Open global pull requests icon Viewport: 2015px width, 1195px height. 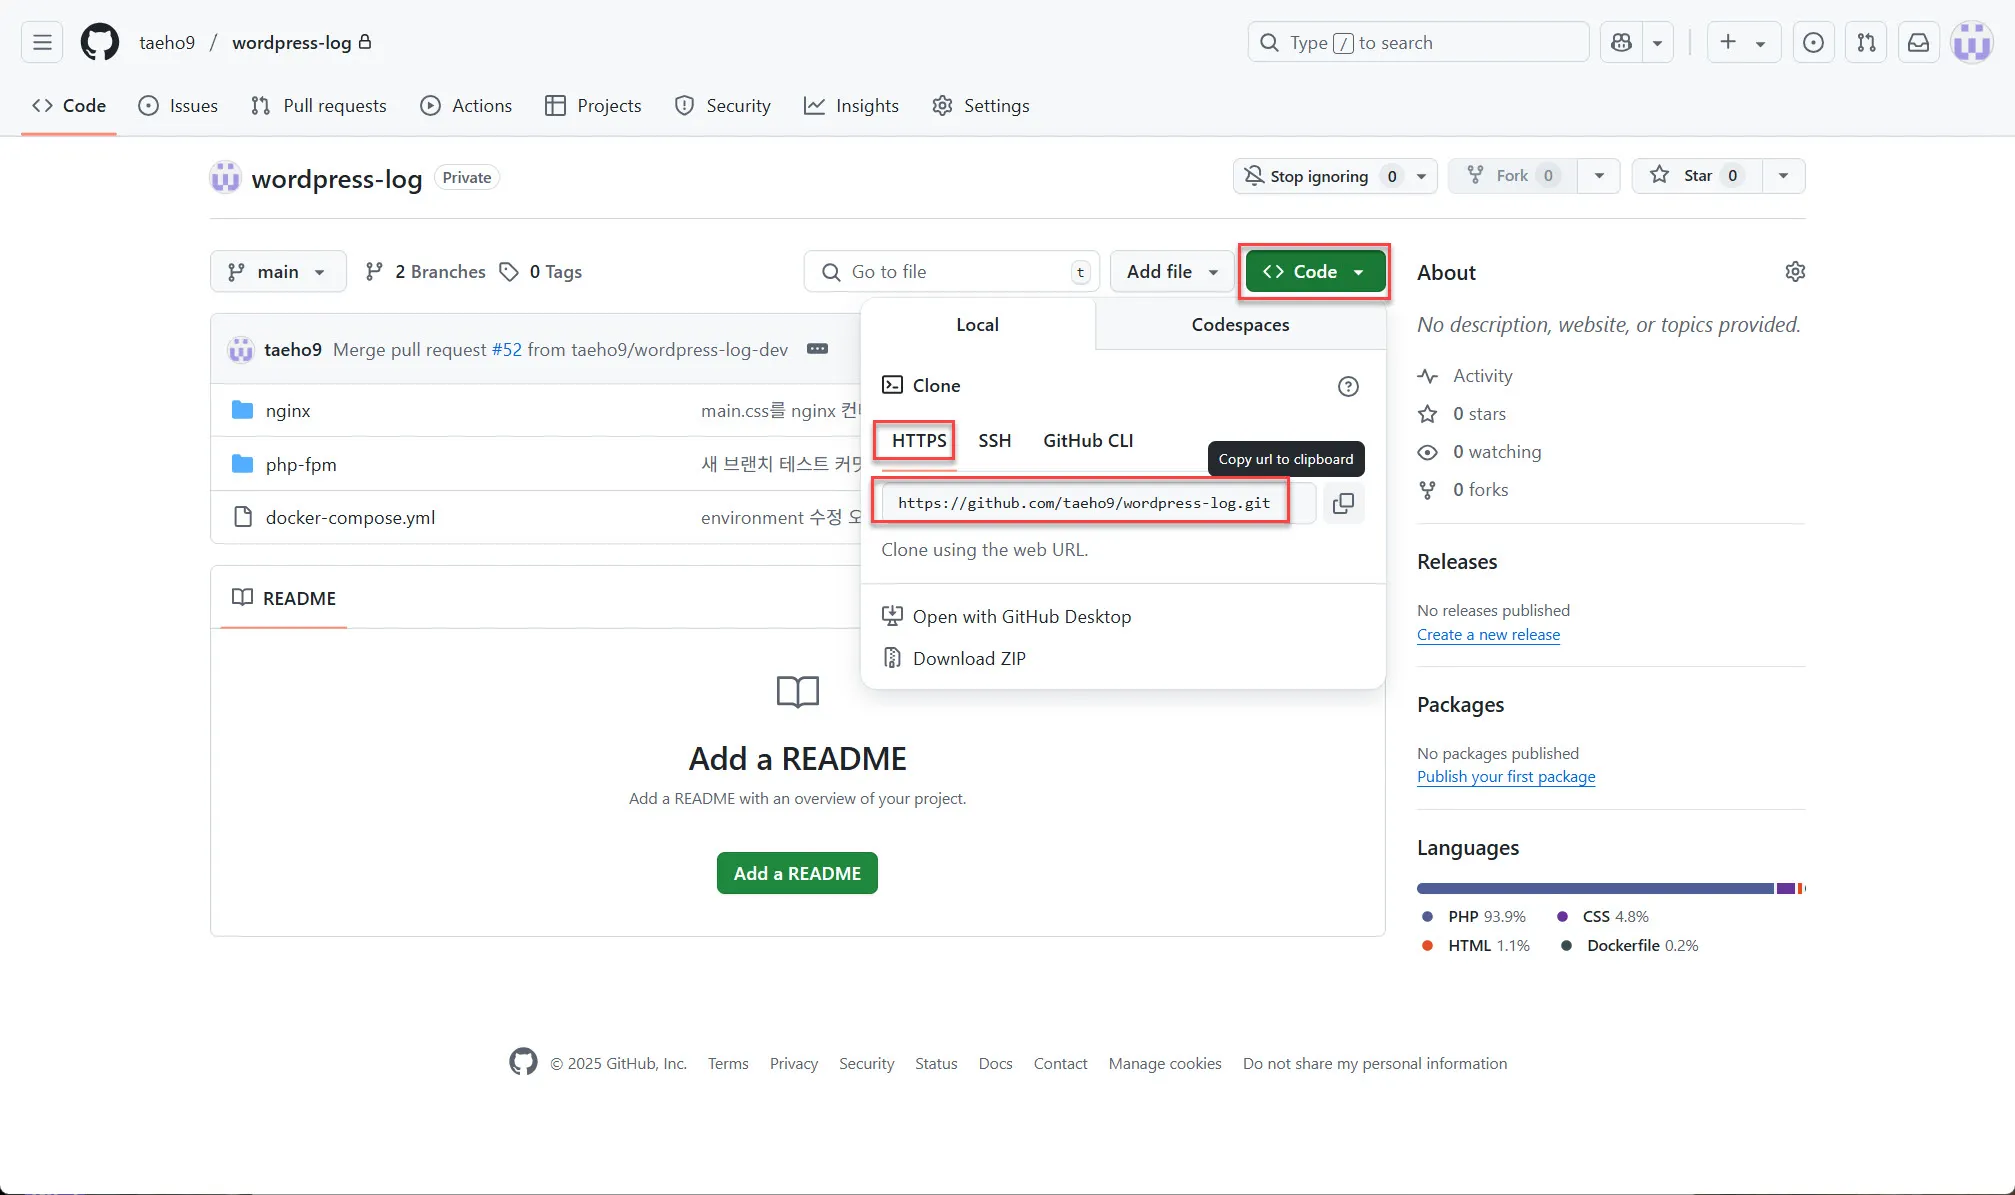click(x=1865, y=42)
